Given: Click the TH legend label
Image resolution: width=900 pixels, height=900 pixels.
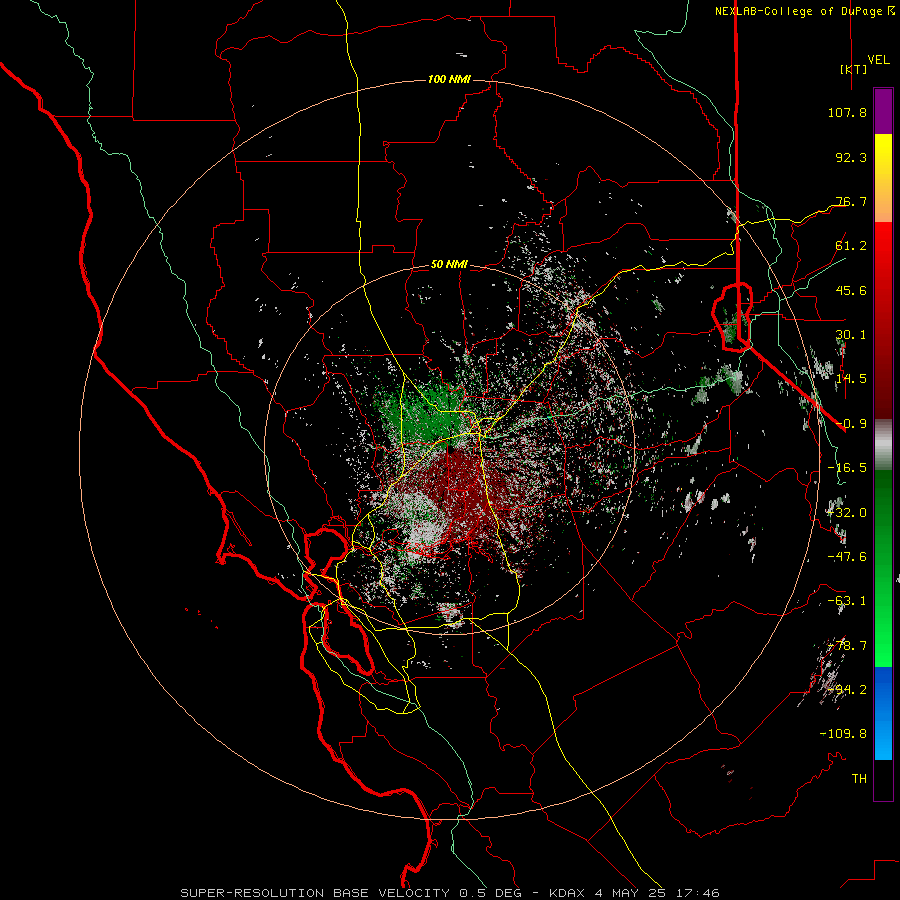Looking at the screenshot, I should coord(859,779).
